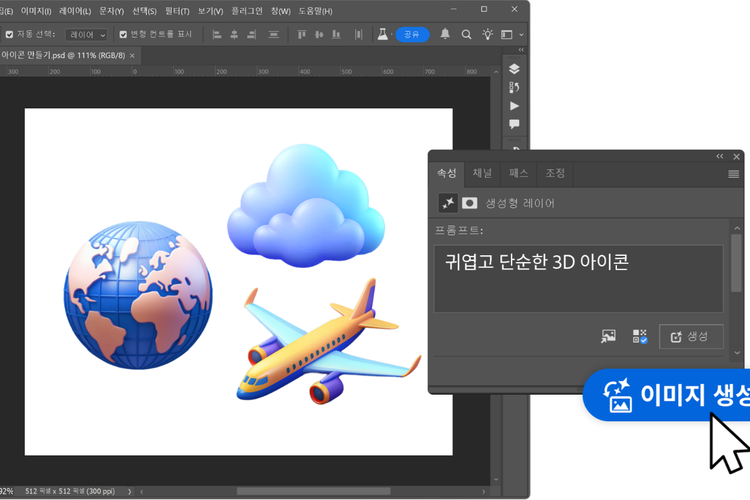Open the Actions play icon panel

tap(514, 106)
